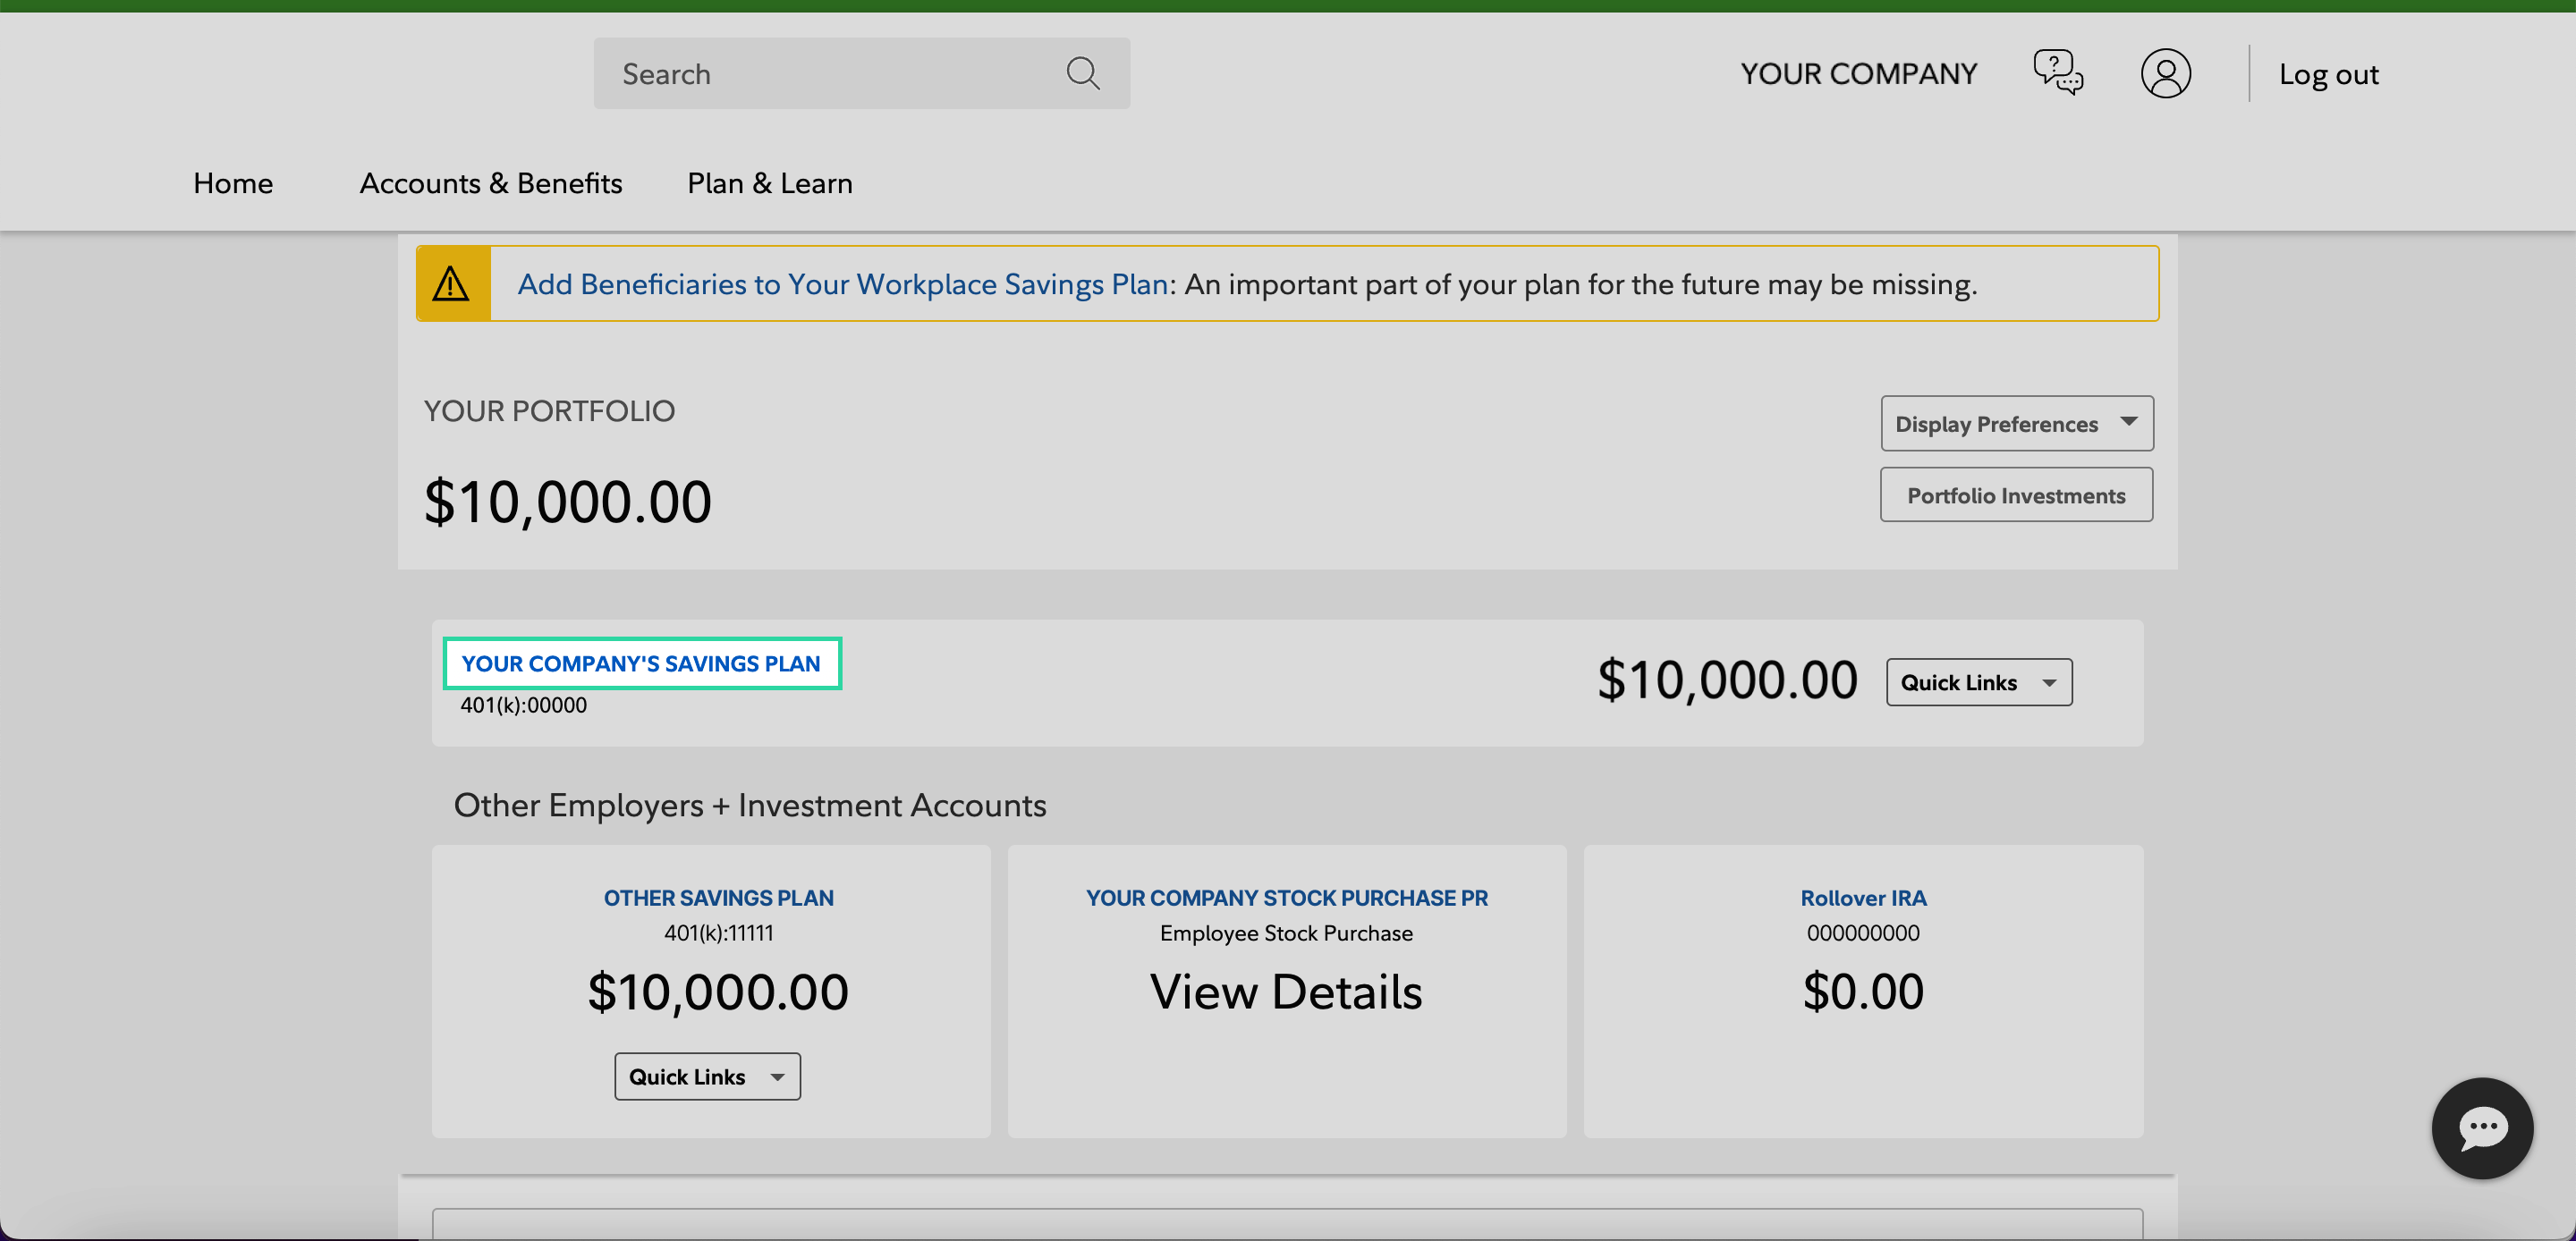View Details for Your Company Stock Purchase PR
Viewport: 2576px width, 1241px height.
[1286, 990]
